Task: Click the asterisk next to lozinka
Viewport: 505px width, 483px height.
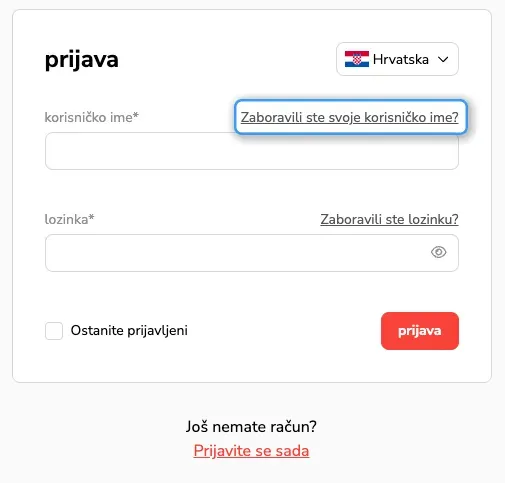Action: [x=92, y=217]
